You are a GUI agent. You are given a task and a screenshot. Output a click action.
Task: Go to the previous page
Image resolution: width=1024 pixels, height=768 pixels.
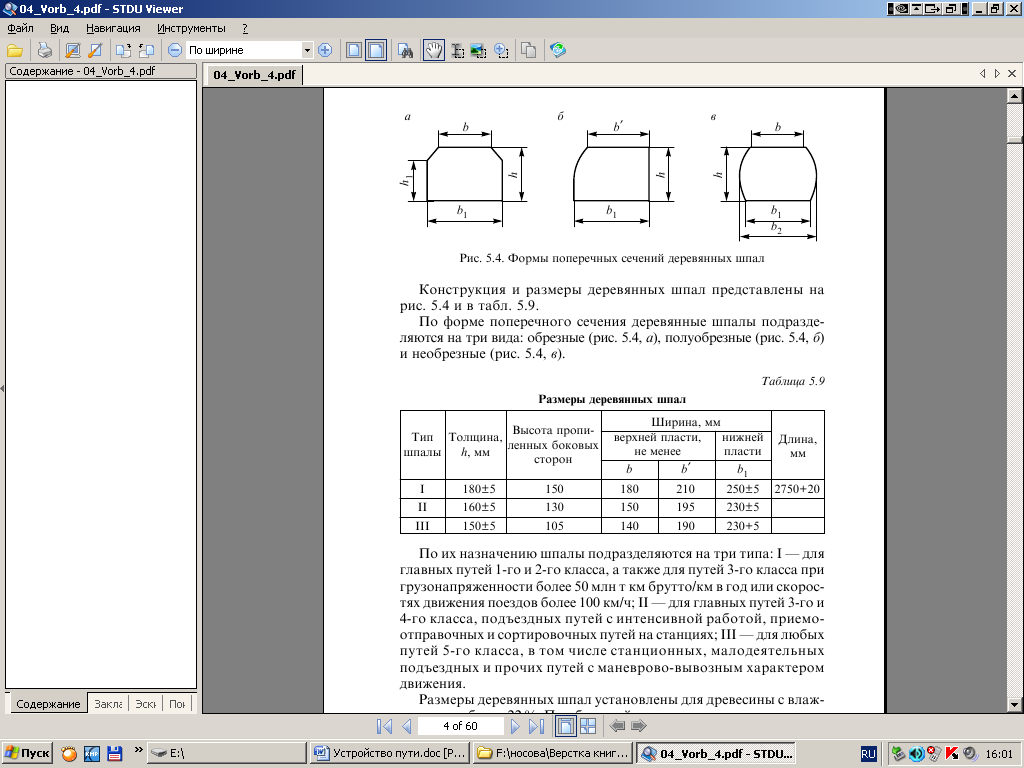click(x=406, y=726)
